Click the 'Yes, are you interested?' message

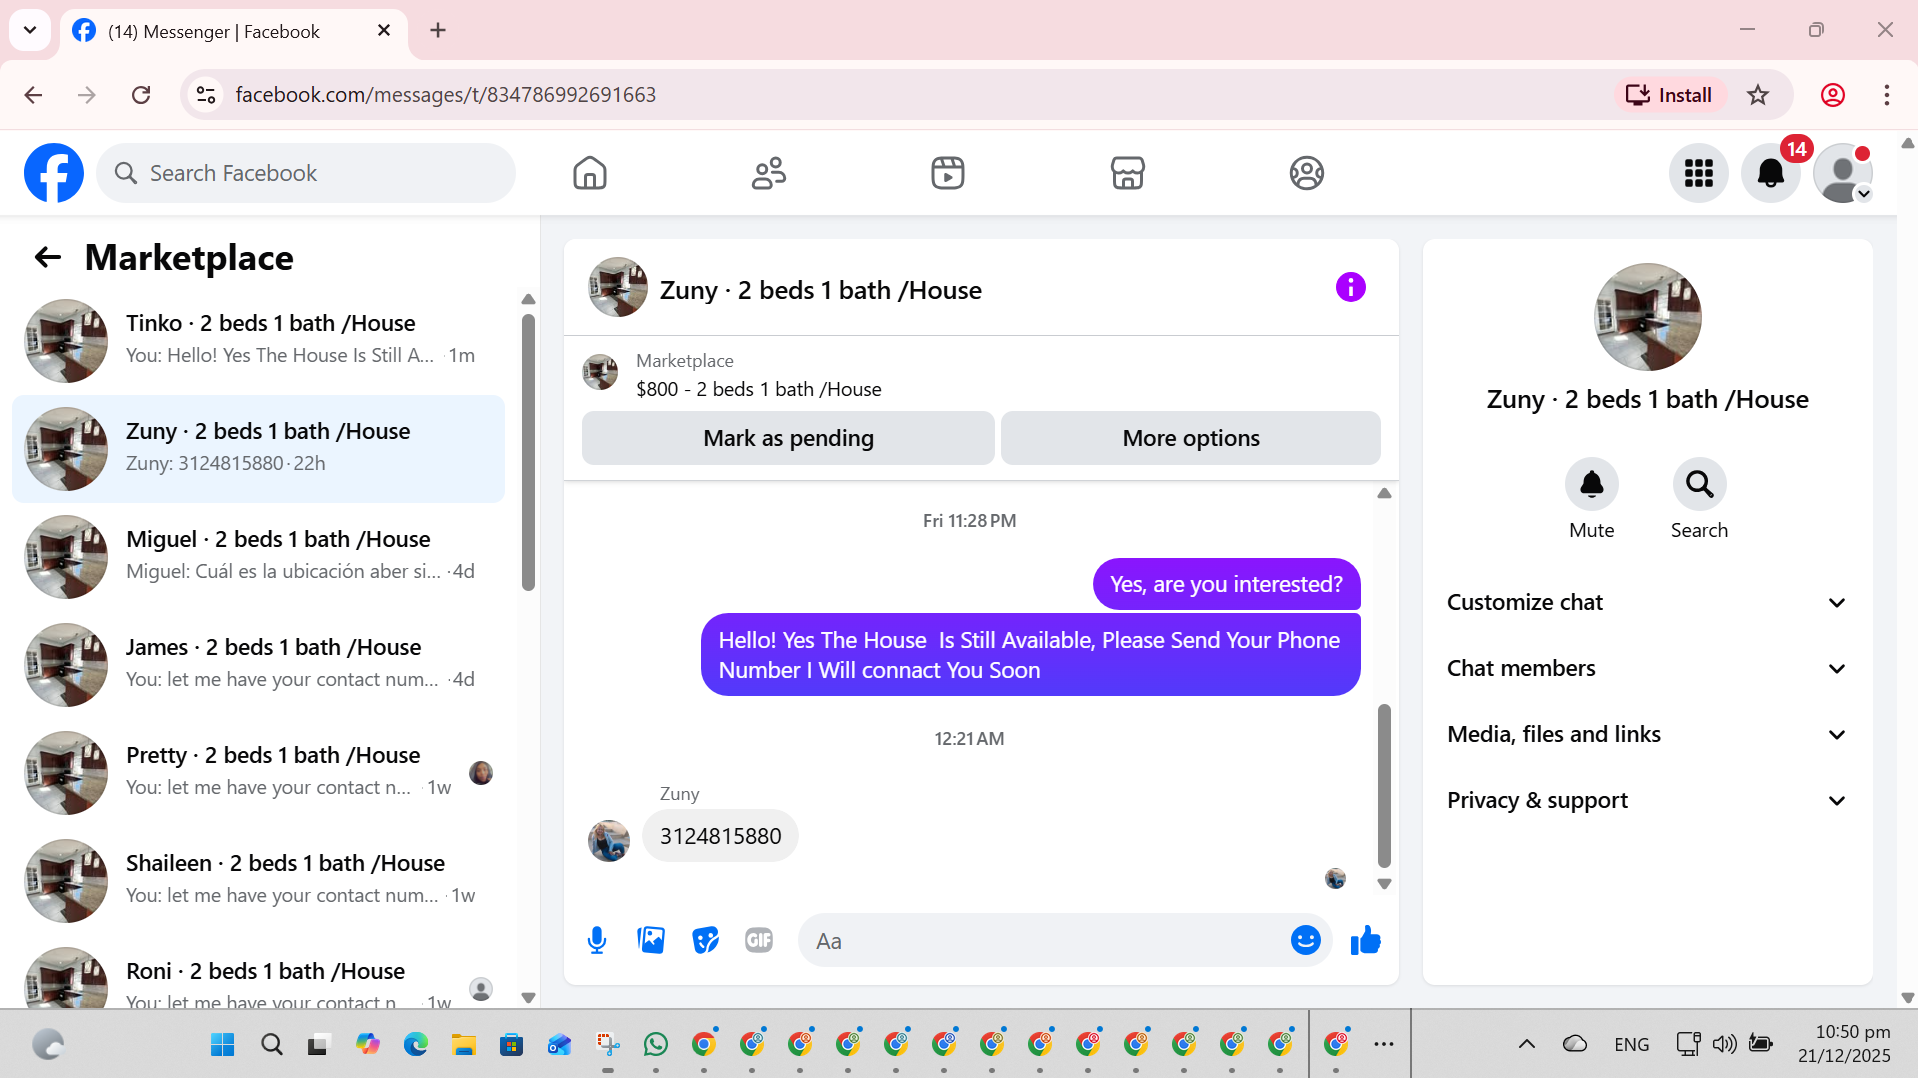click(1226, 584)
